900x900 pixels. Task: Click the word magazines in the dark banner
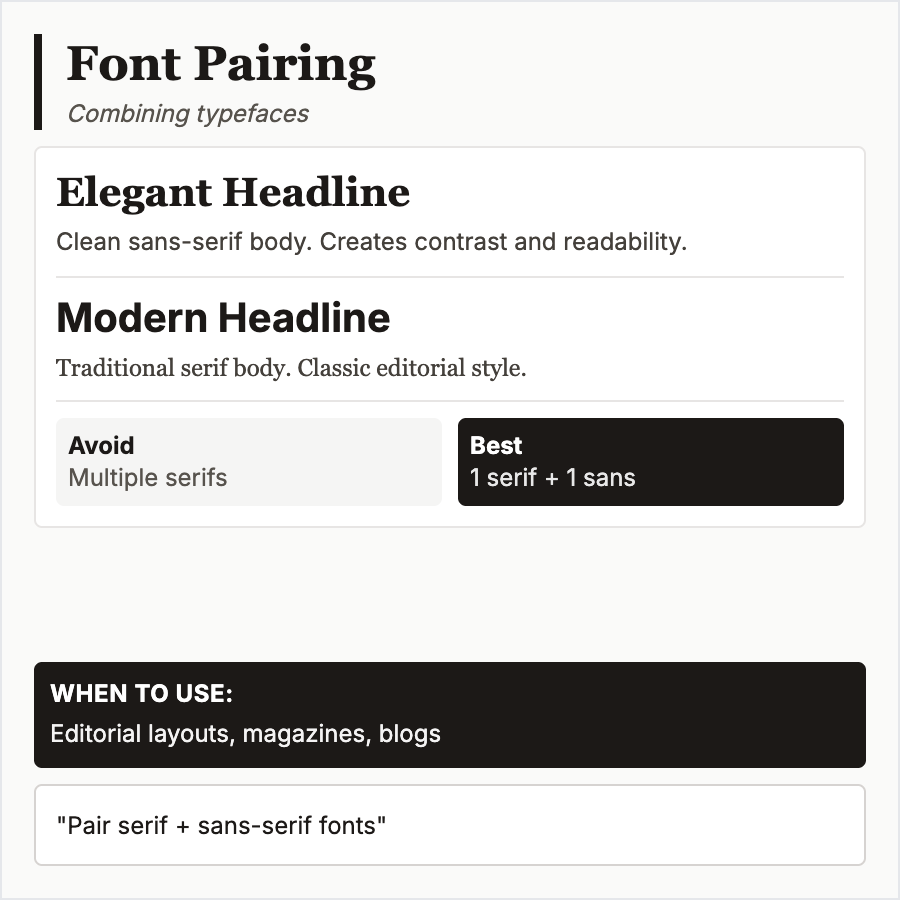tap(307, 734)
